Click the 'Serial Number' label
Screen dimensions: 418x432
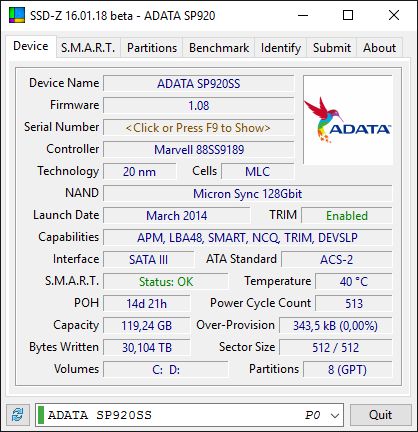(x=61, y=127)
